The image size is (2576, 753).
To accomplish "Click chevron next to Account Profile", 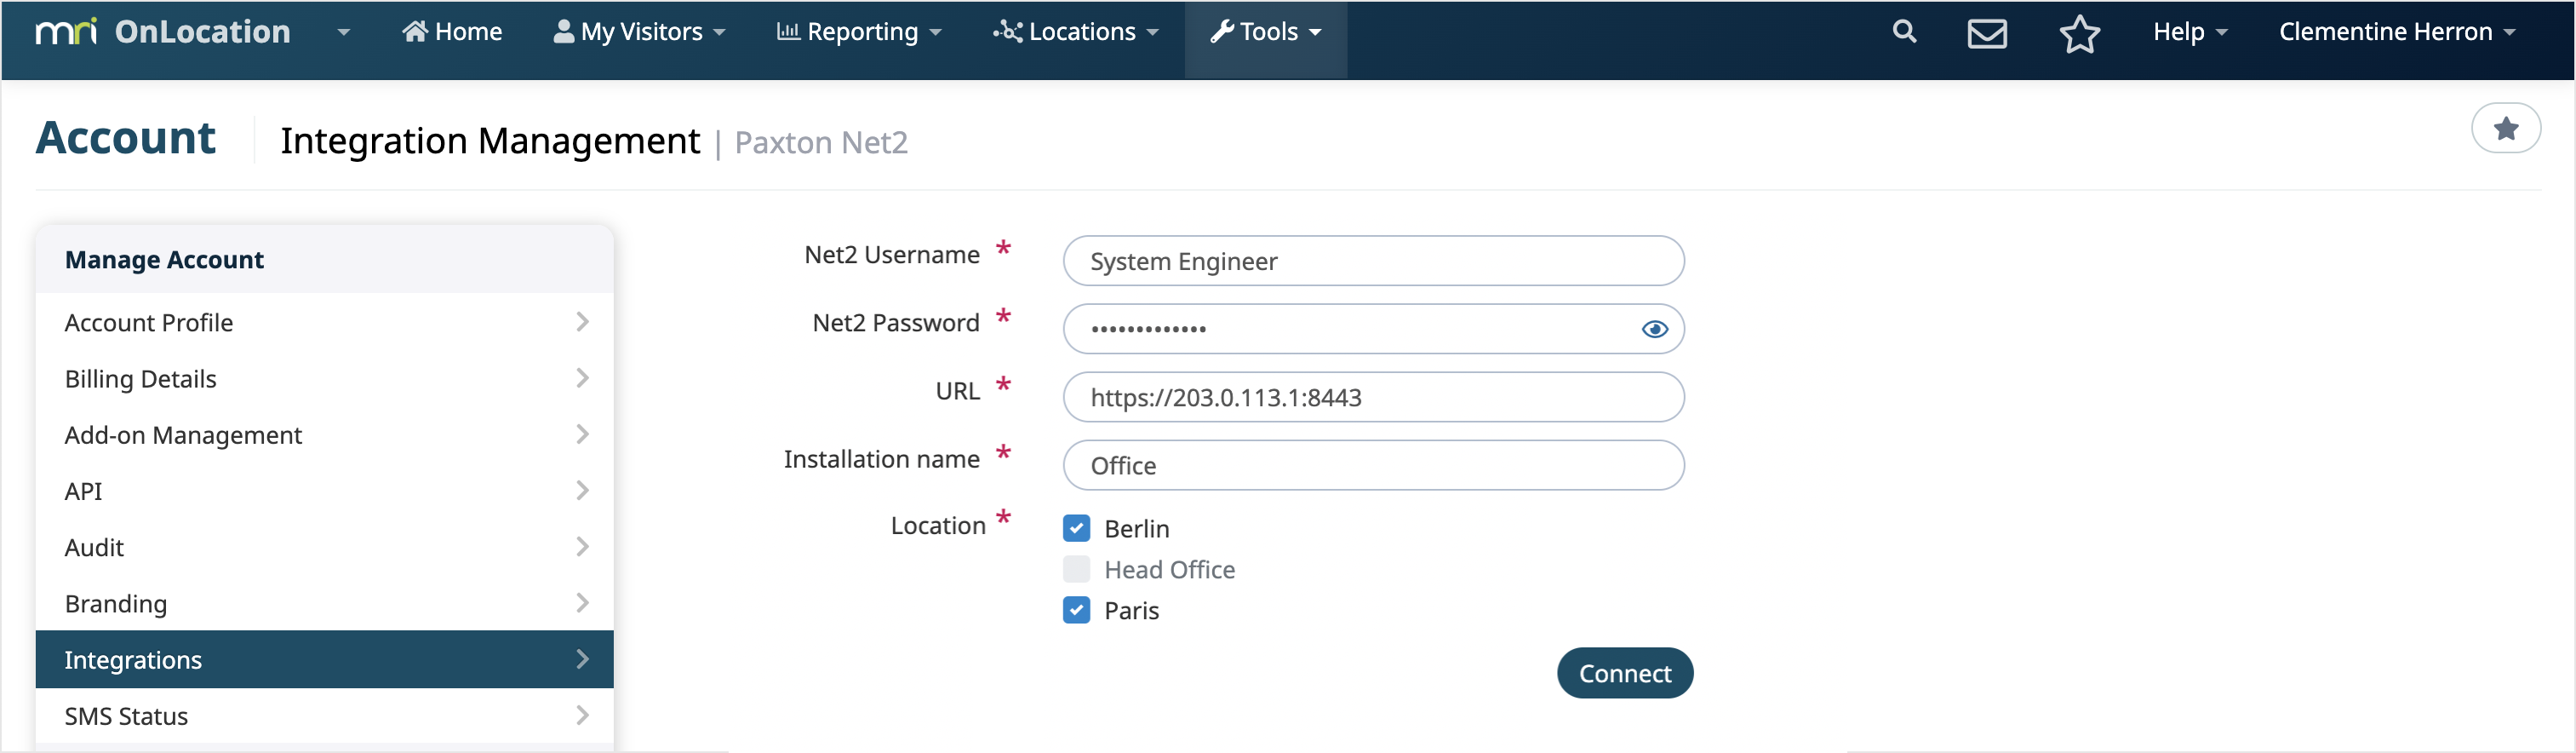I will (x=582, y=322).
